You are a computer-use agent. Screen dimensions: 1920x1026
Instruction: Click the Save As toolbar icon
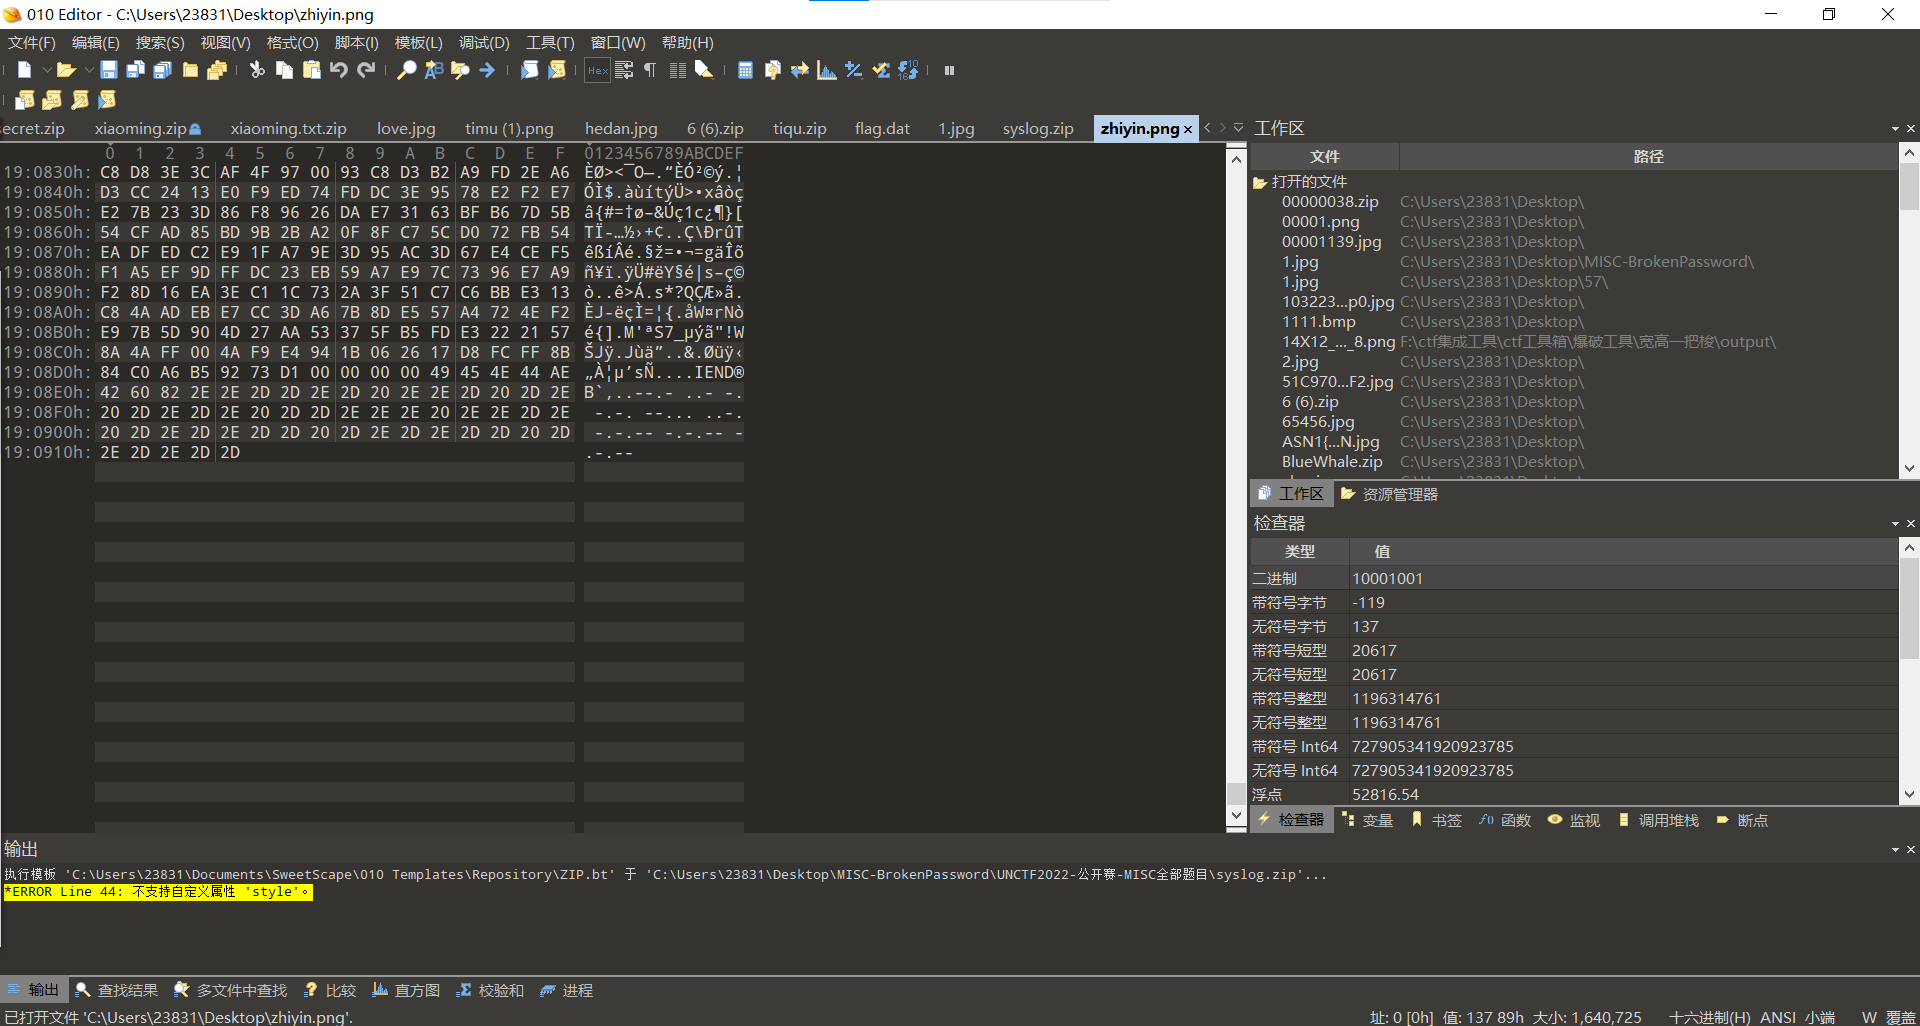point(136,70)
